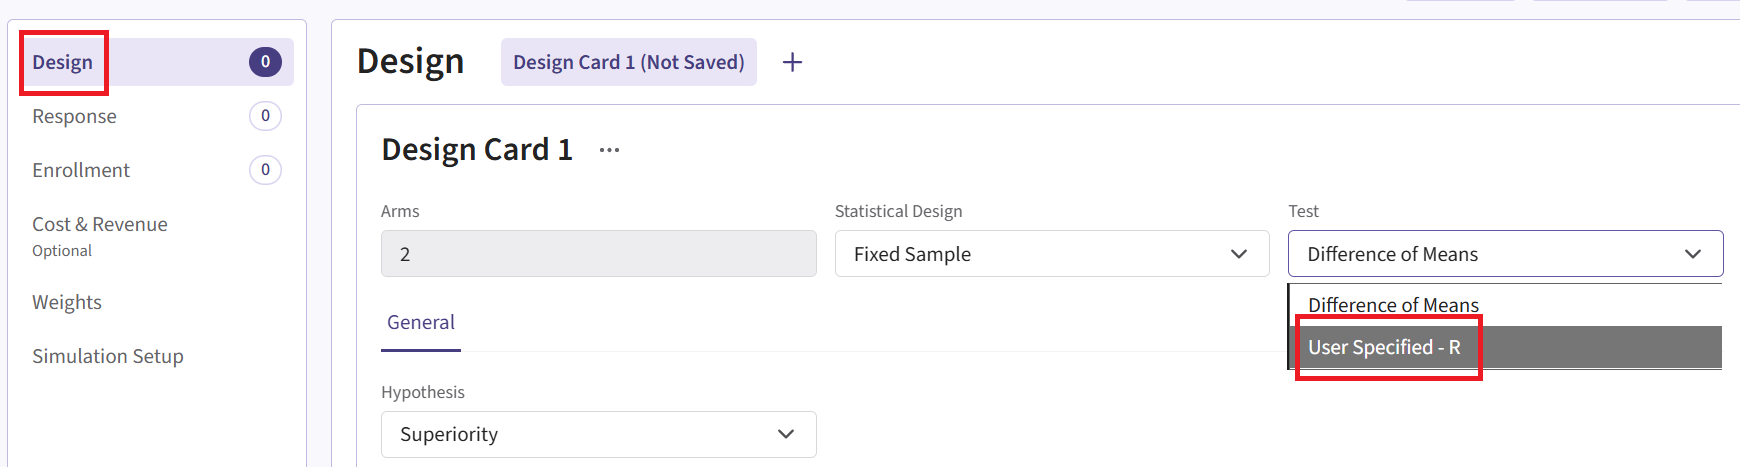
Task: Click the Hypothesis dropdown chevron arrow
Action: 785,434
